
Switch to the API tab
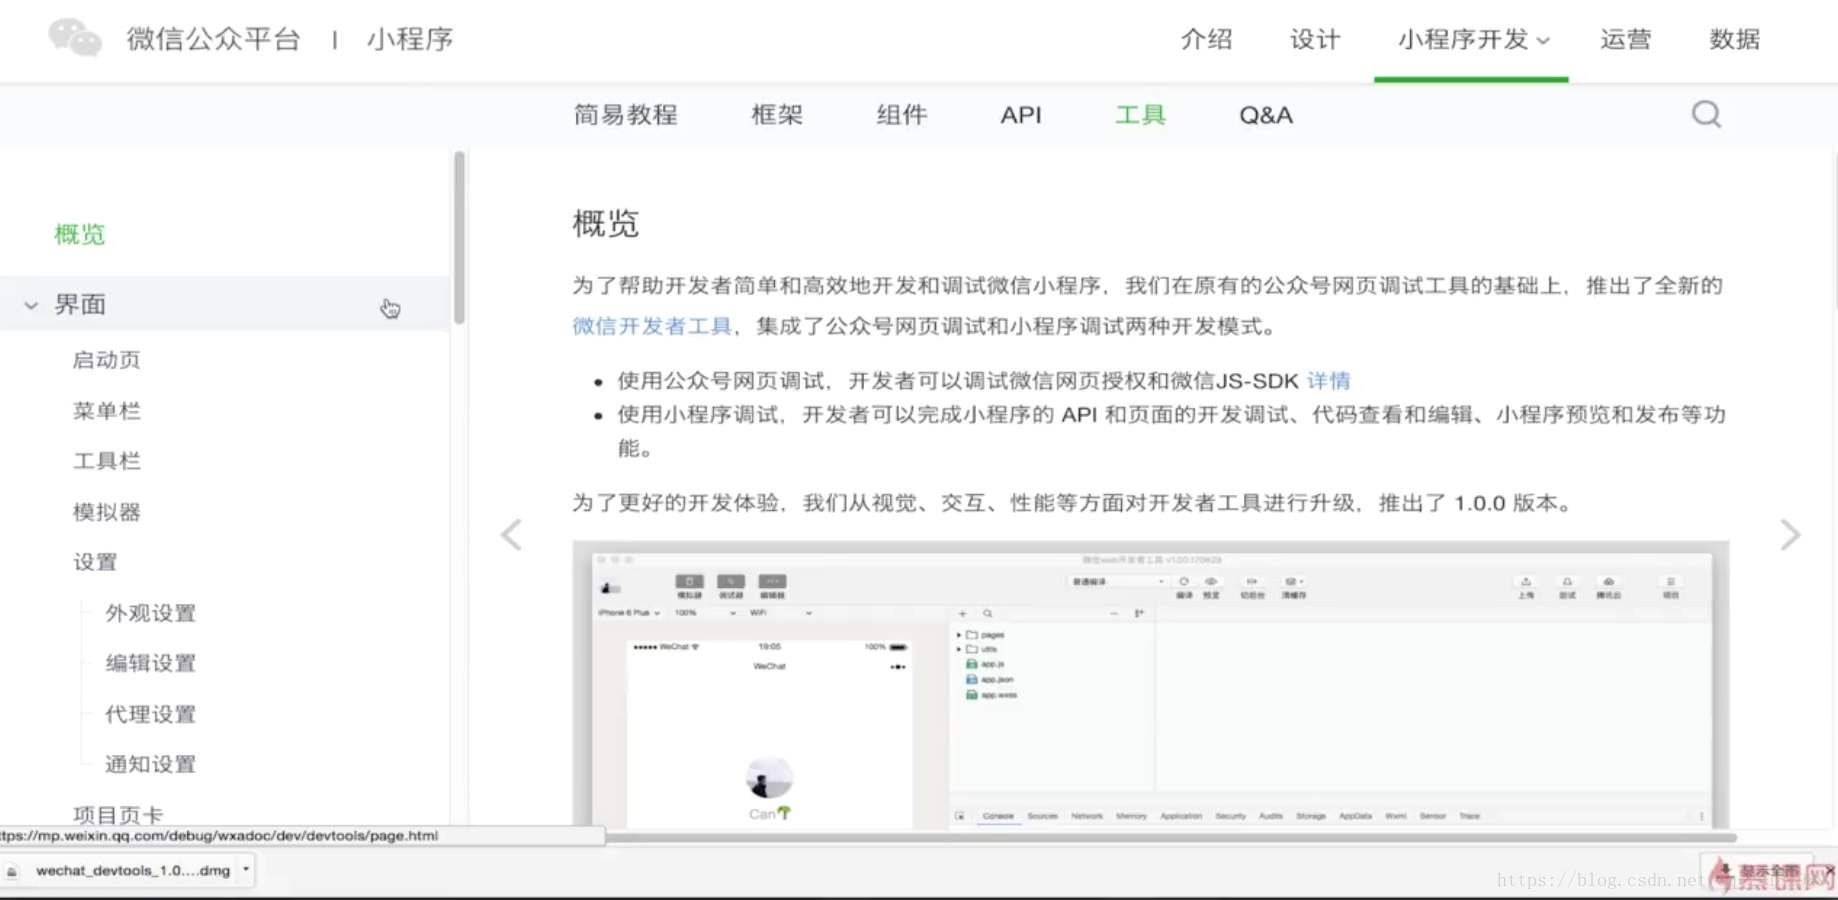click(1021, 115)
